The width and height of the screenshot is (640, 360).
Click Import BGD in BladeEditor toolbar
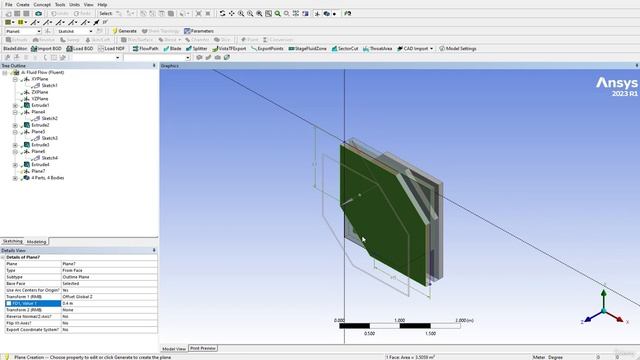[46, 49]
